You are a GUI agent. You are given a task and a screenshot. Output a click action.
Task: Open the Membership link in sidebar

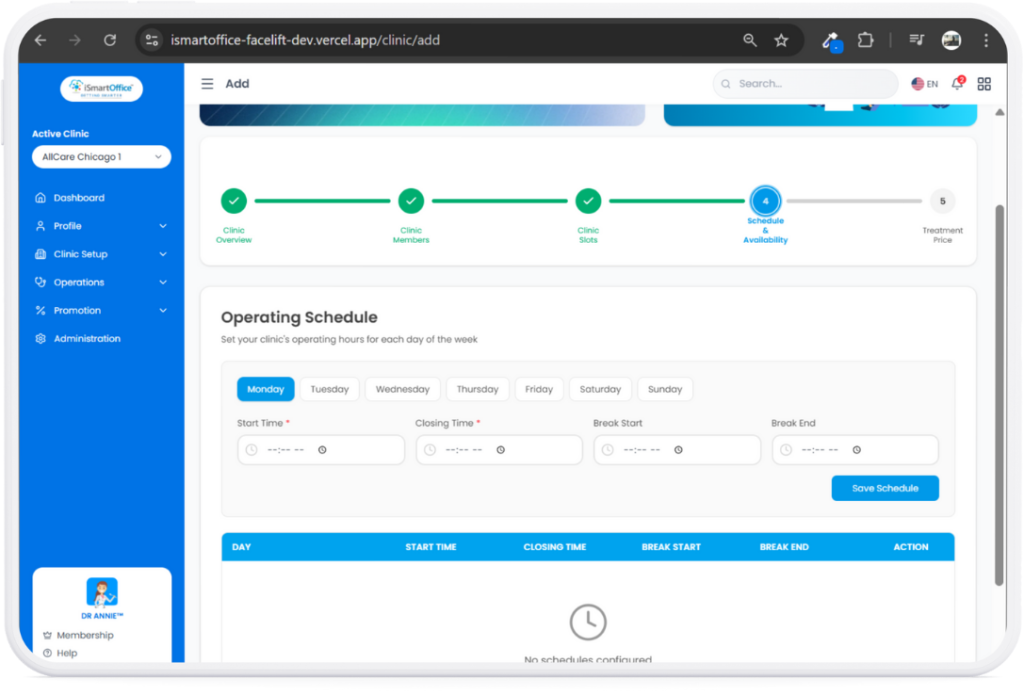click(84, 635)
